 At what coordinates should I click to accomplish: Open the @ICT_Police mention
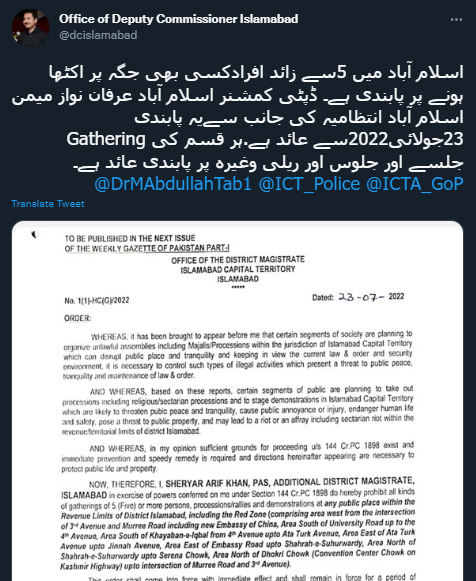pos(309,183)
